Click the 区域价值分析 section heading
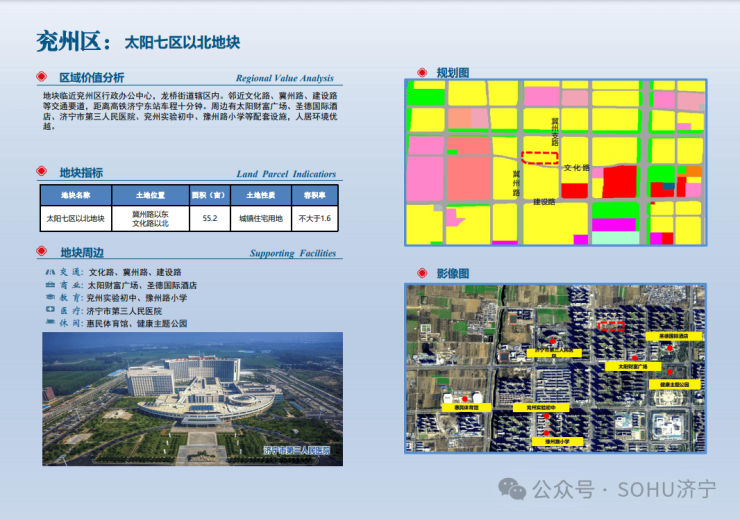This screenshot has height=519, width=740. pos(92,77)
